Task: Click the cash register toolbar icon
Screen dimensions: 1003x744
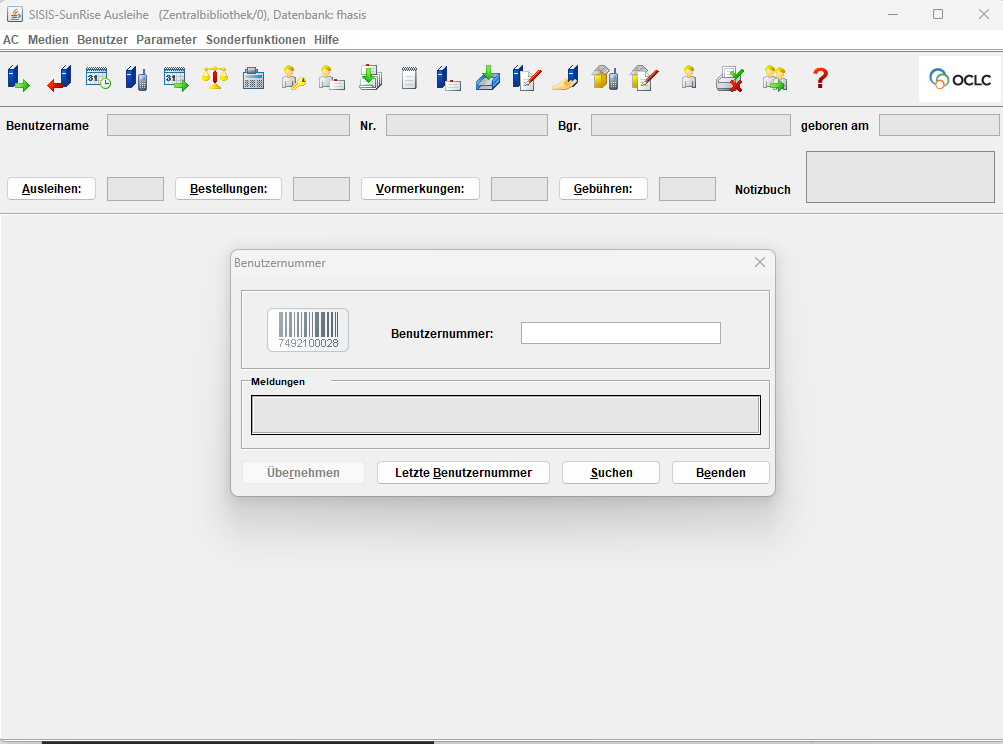Action: 254,78
